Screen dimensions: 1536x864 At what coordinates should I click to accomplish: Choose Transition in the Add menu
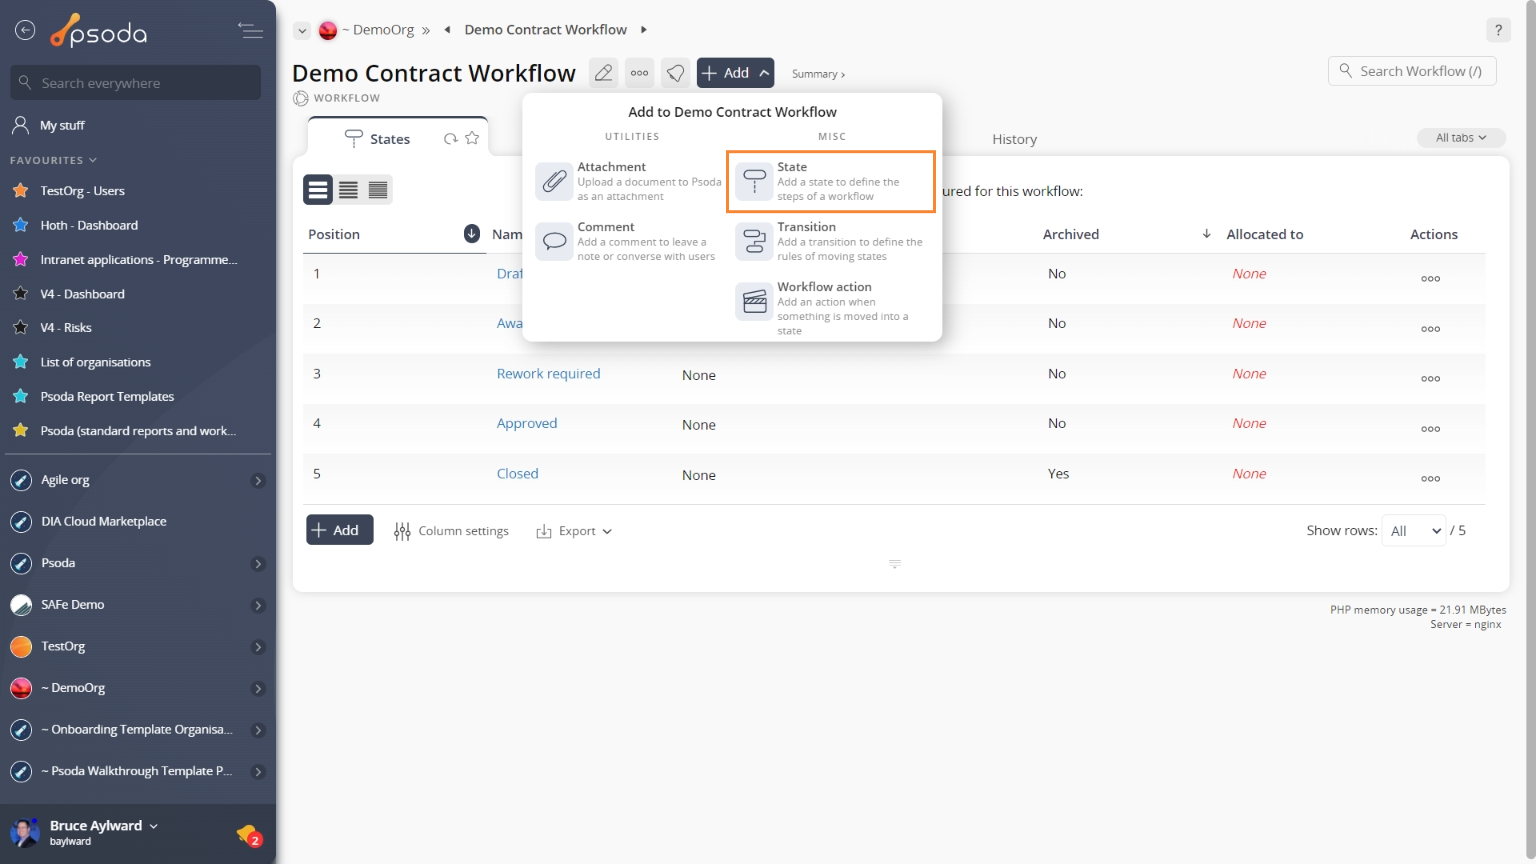[831, 241]
